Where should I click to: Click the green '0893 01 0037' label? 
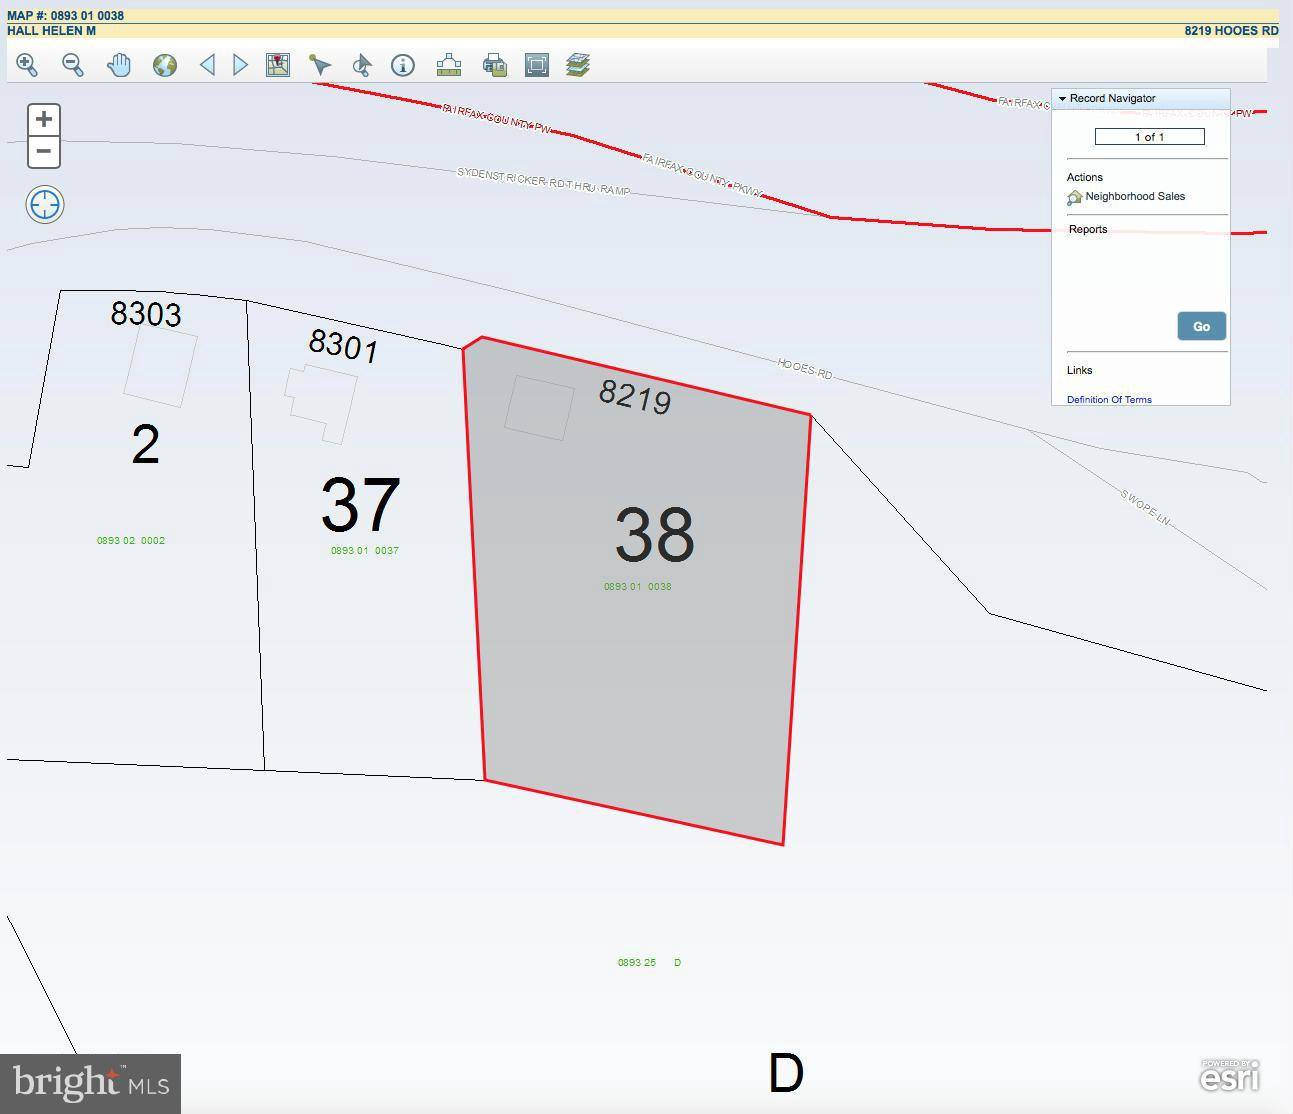365,551
